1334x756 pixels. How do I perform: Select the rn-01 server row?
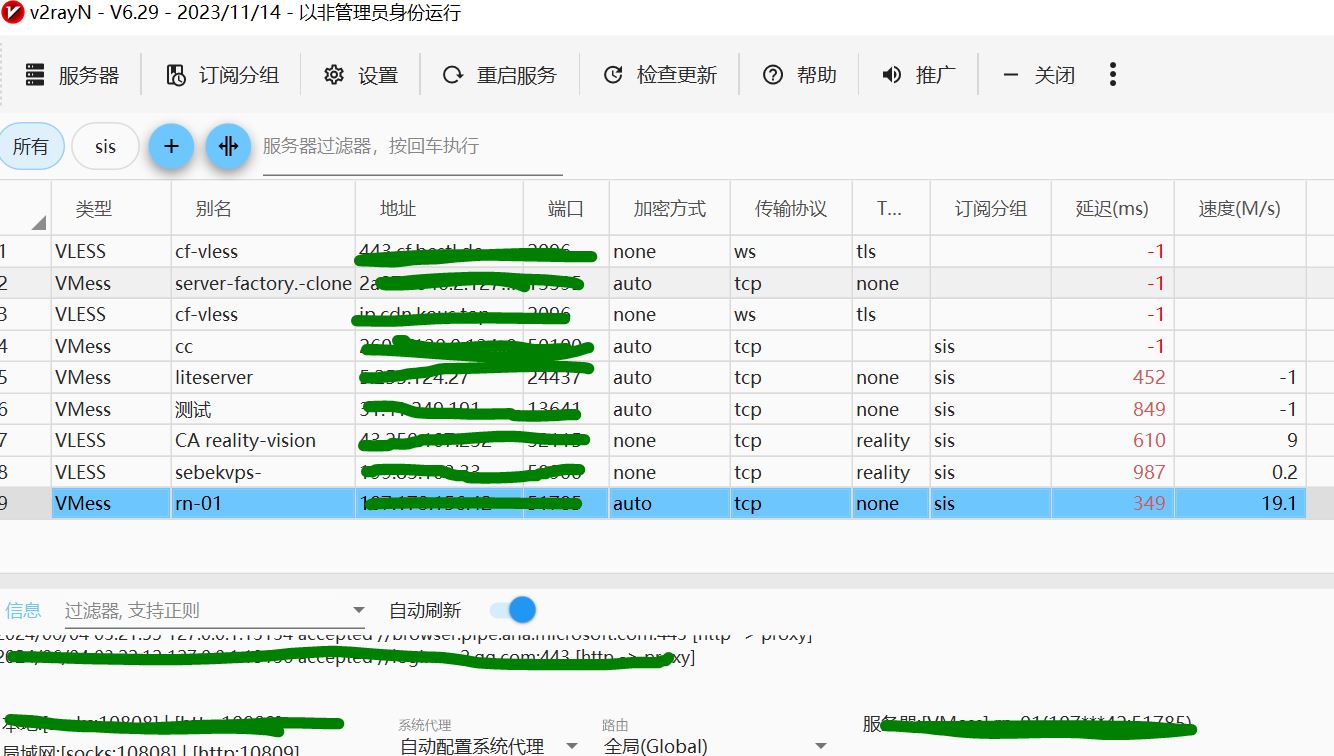coord(653,503)
